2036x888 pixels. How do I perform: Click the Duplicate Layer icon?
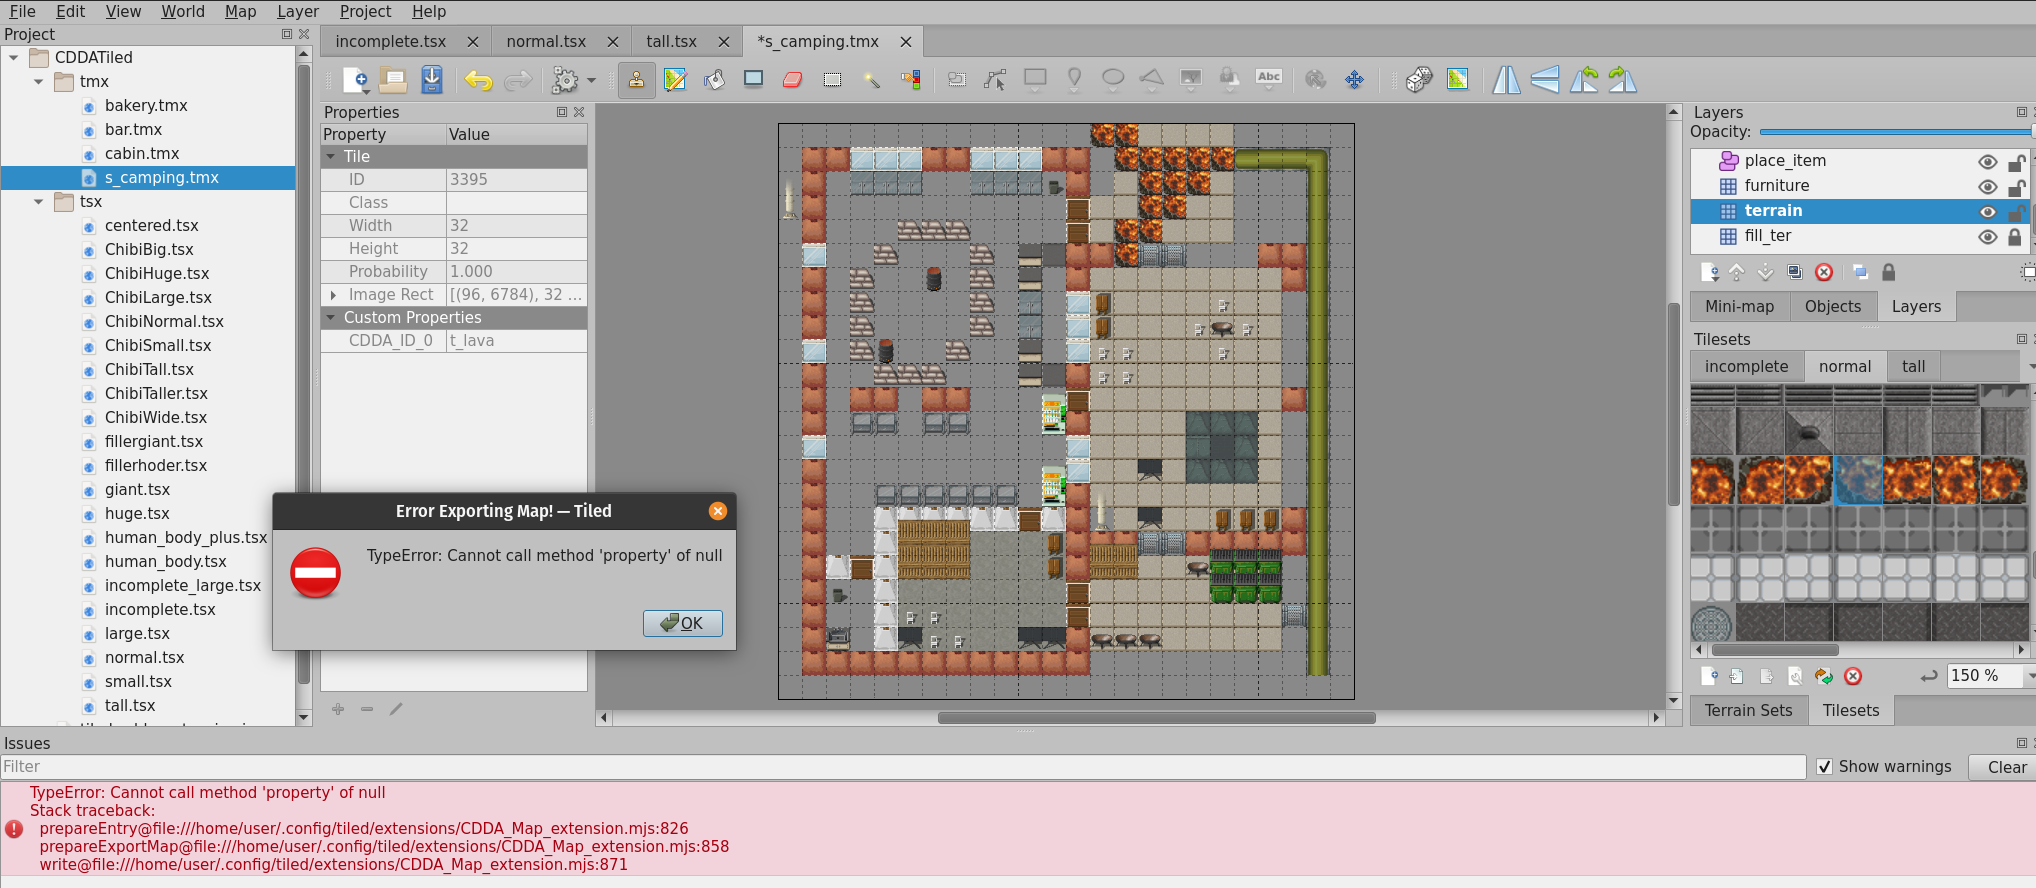pyautogui.click(x=1795, y=272)
